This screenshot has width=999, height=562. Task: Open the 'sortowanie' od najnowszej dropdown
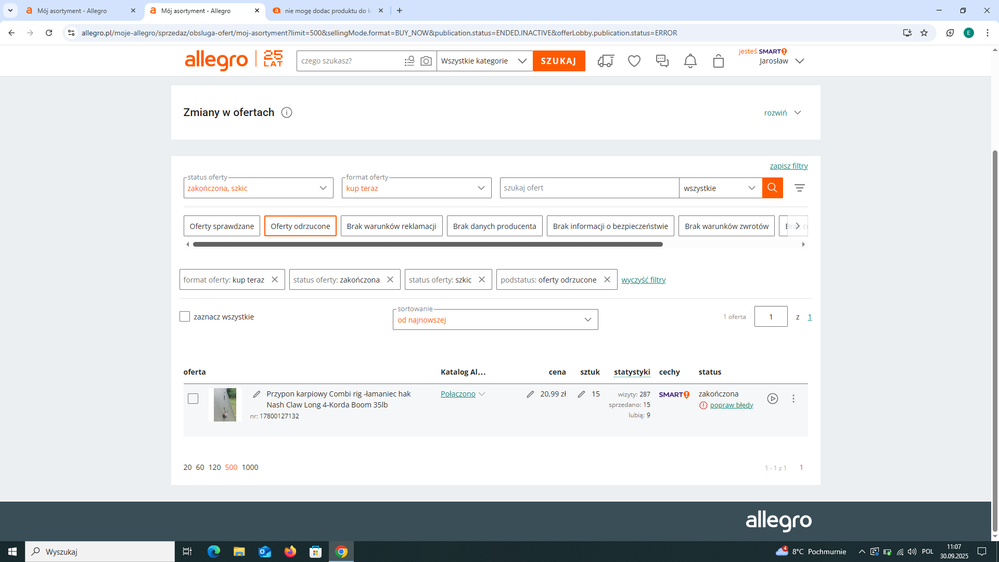coord(588,320)
